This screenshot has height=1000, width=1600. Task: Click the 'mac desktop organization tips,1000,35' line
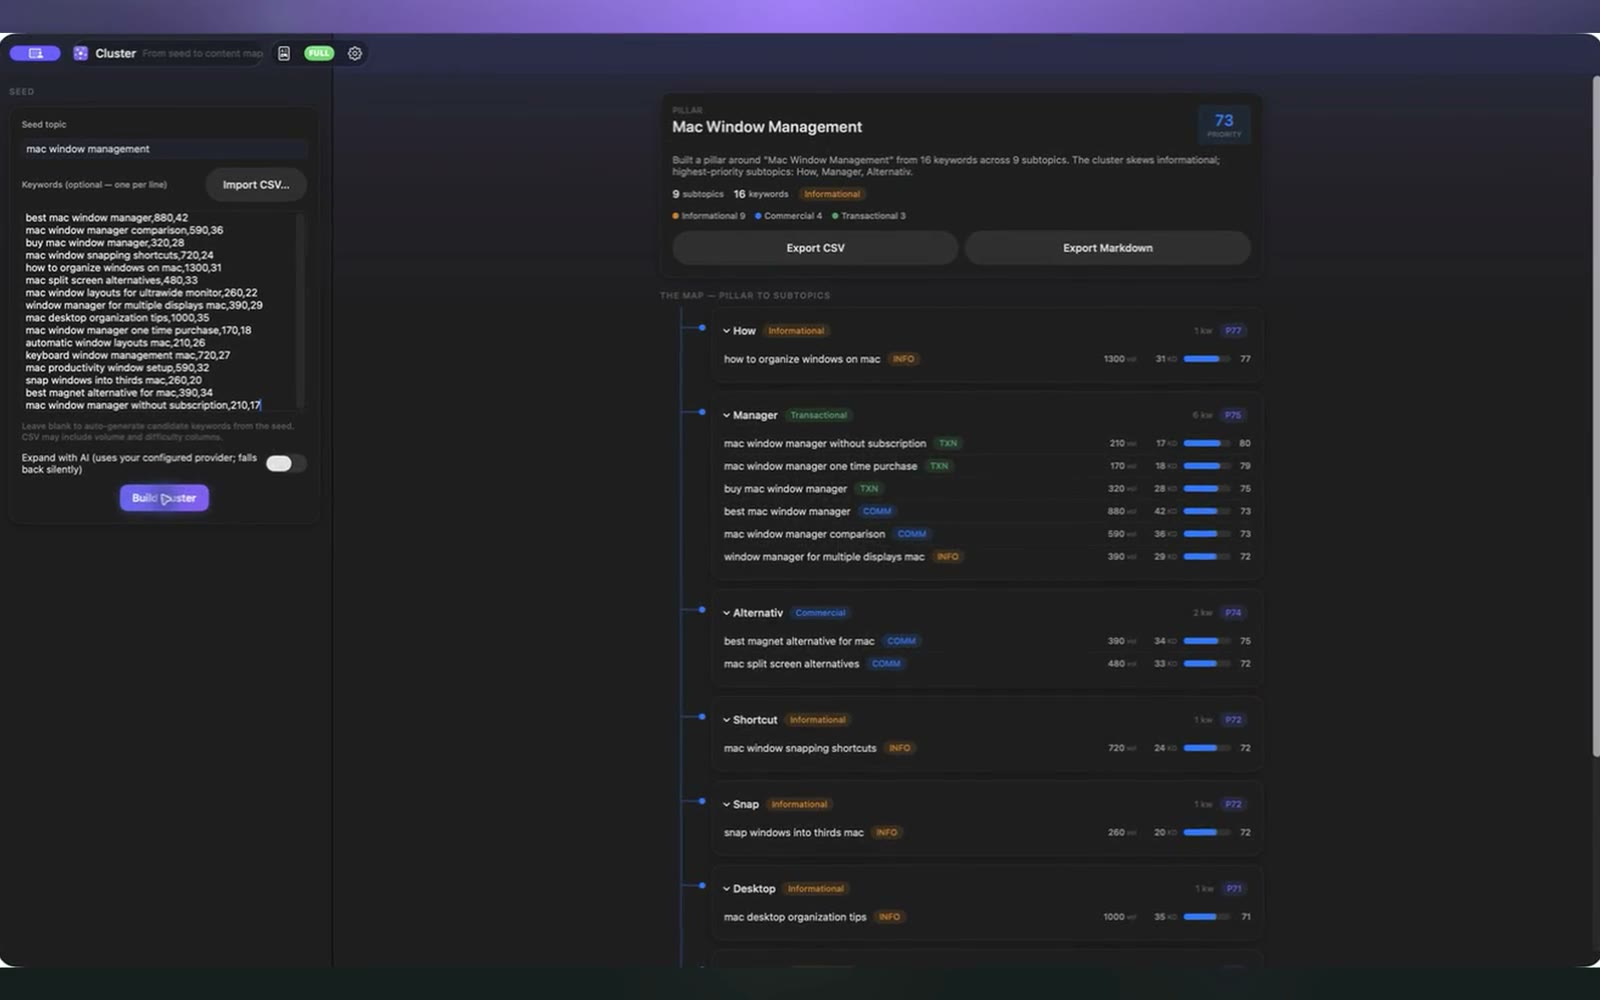(118, 318)
